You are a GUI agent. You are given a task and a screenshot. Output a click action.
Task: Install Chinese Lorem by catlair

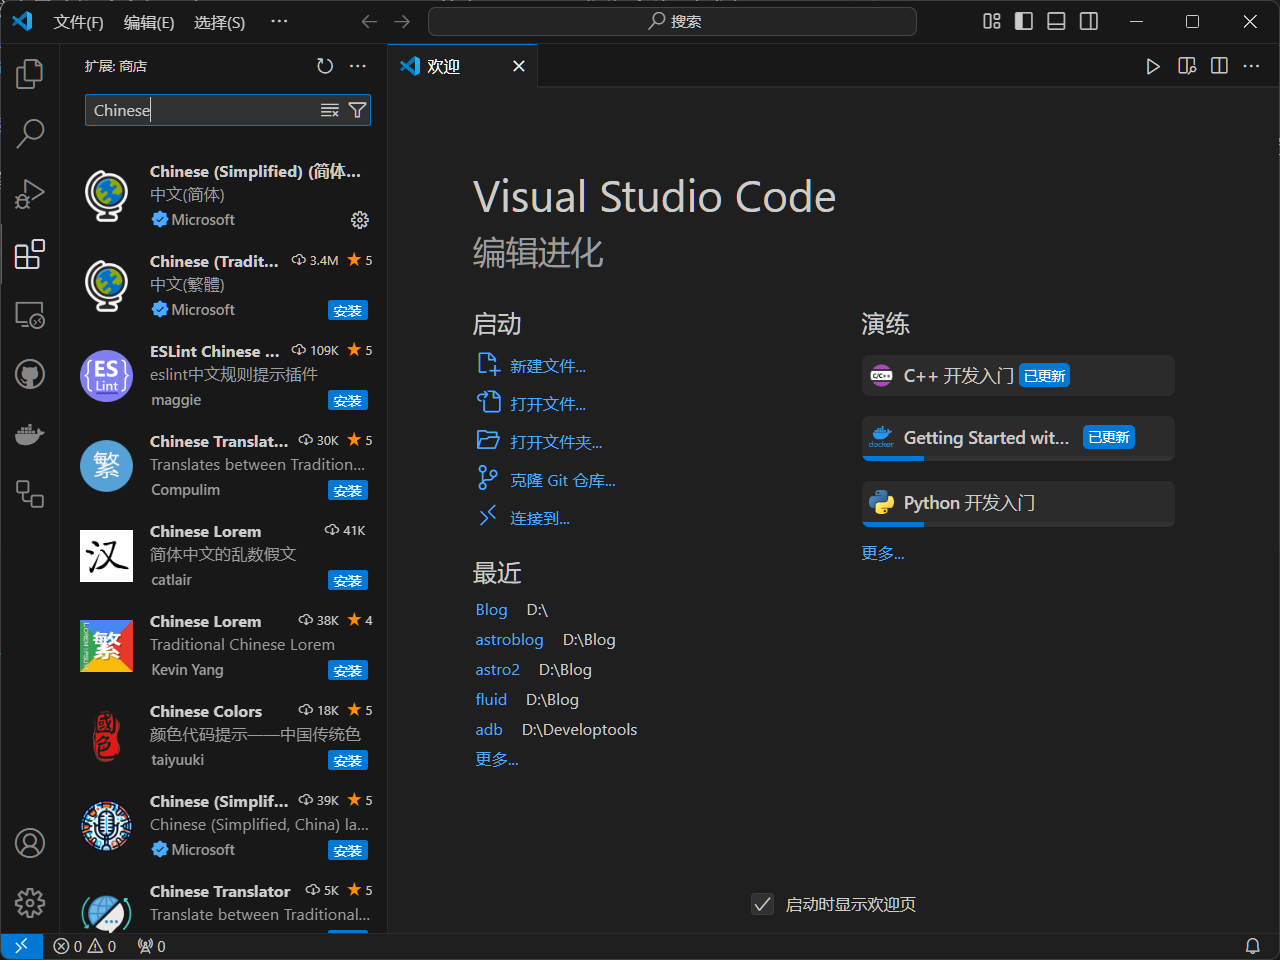(x=348, y=581)
